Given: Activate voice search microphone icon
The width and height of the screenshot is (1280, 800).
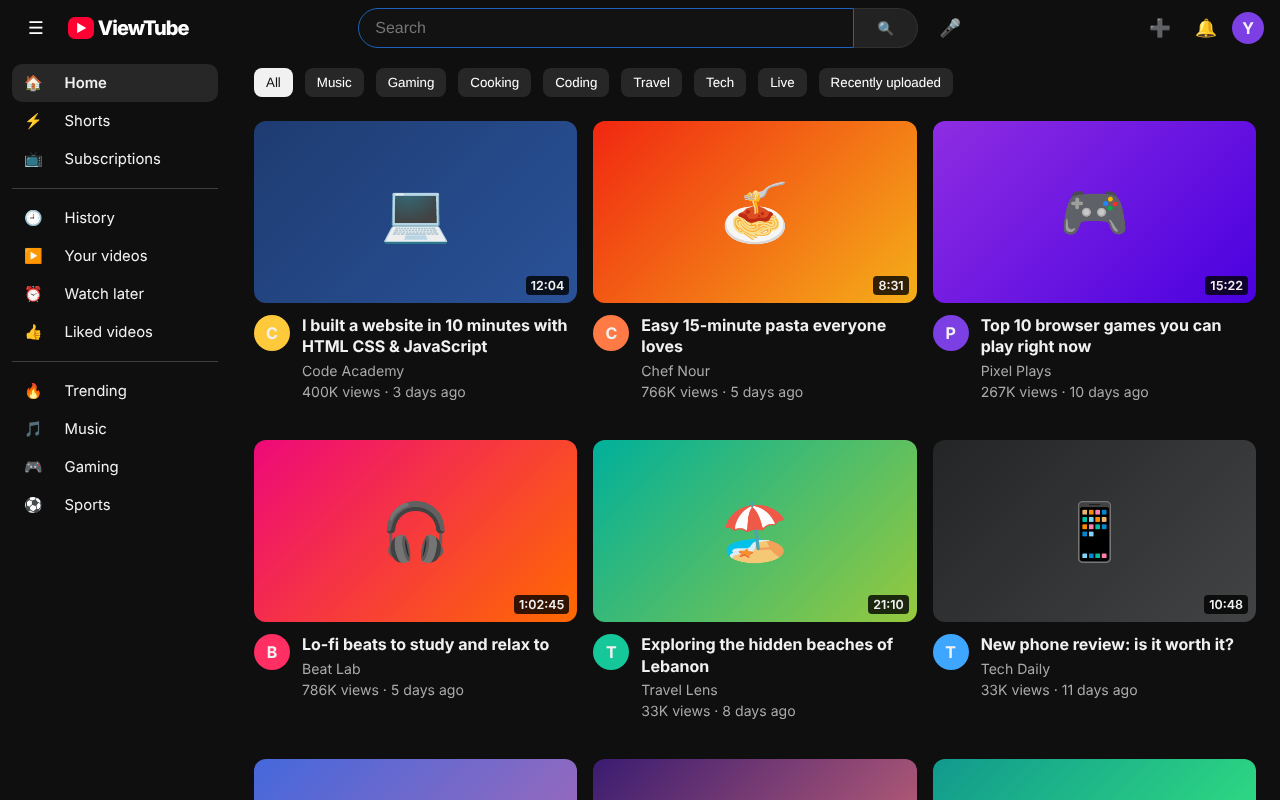Looking at the screenshot, I should 950,28.
